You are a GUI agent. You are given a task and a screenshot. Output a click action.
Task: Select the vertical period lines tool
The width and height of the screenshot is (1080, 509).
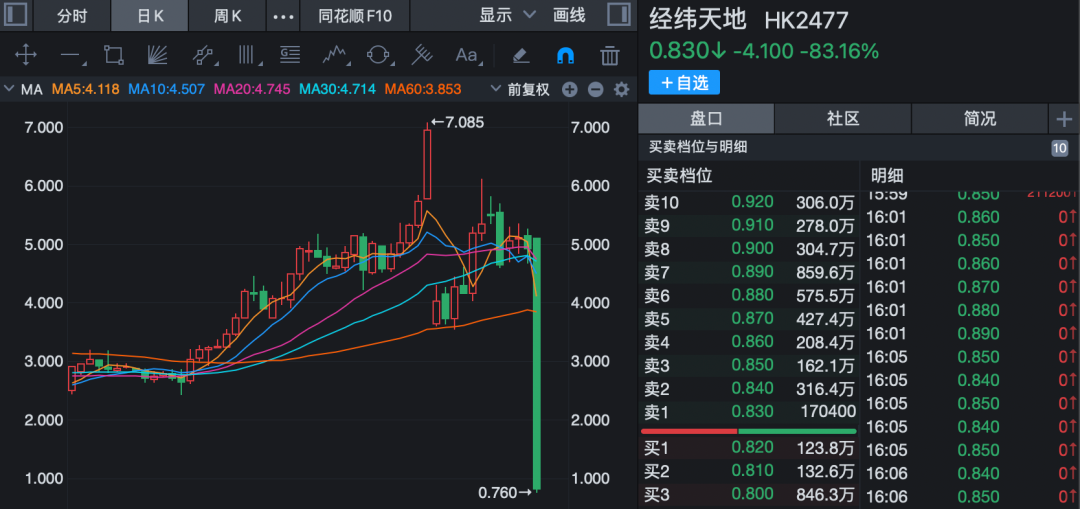(247, 55)
